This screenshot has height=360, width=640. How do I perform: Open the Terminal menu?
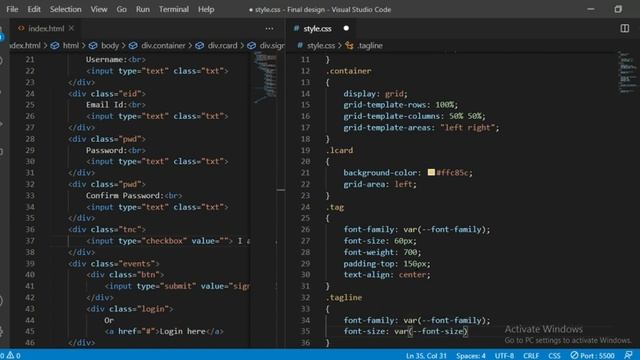pyautogui.click(x=174, y=9)
